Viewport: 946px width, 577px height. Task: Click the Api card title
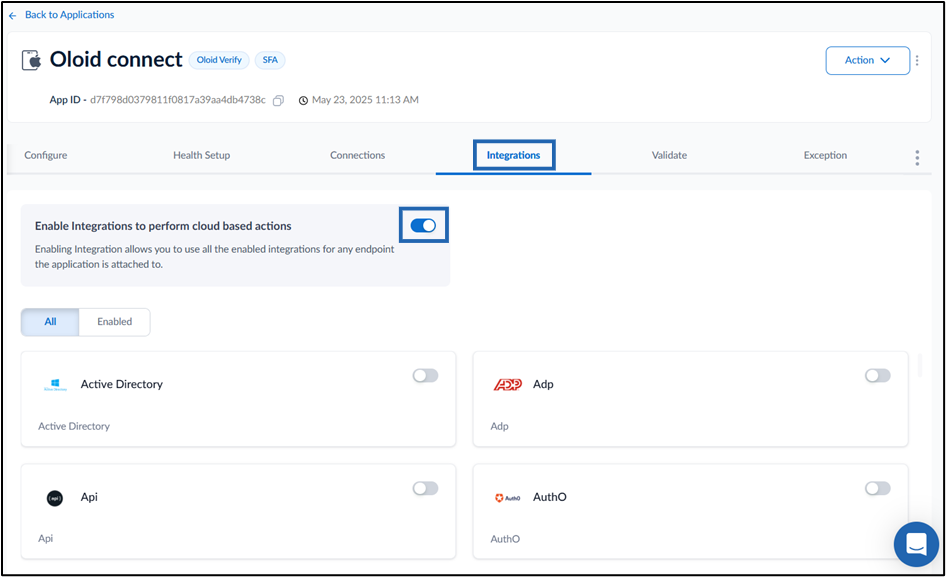pyautogui.click(x=89, y=497)
